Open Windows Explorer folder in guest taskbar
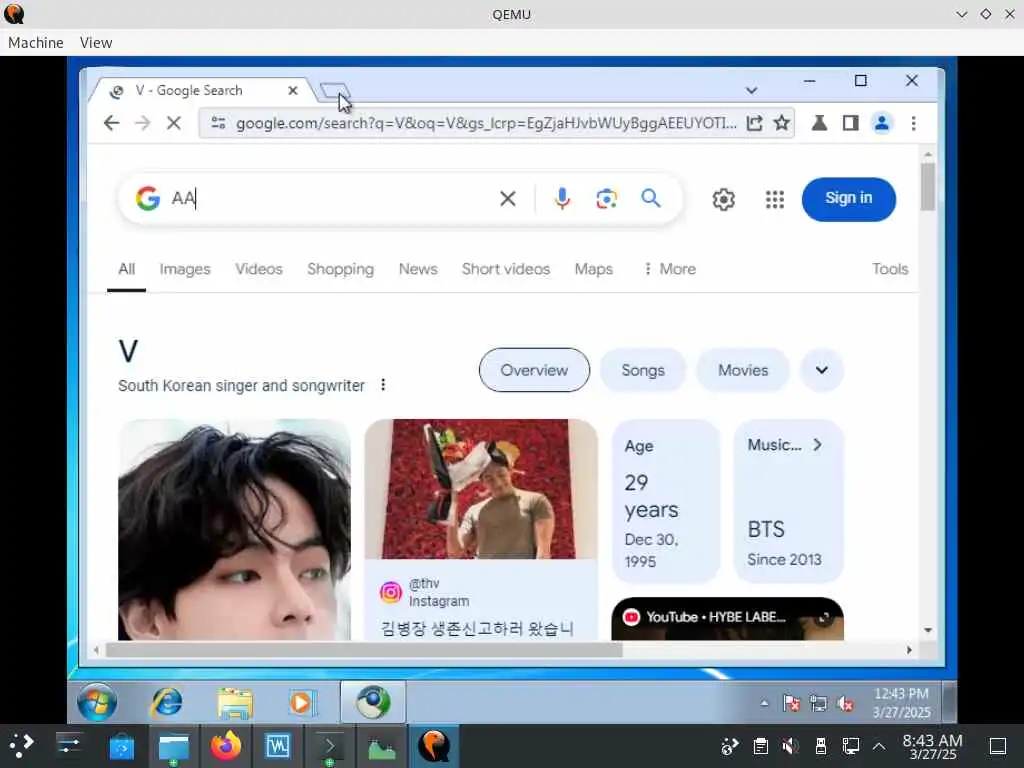Viewport: 1024px width, 768px height. click(x=235, y=703)
